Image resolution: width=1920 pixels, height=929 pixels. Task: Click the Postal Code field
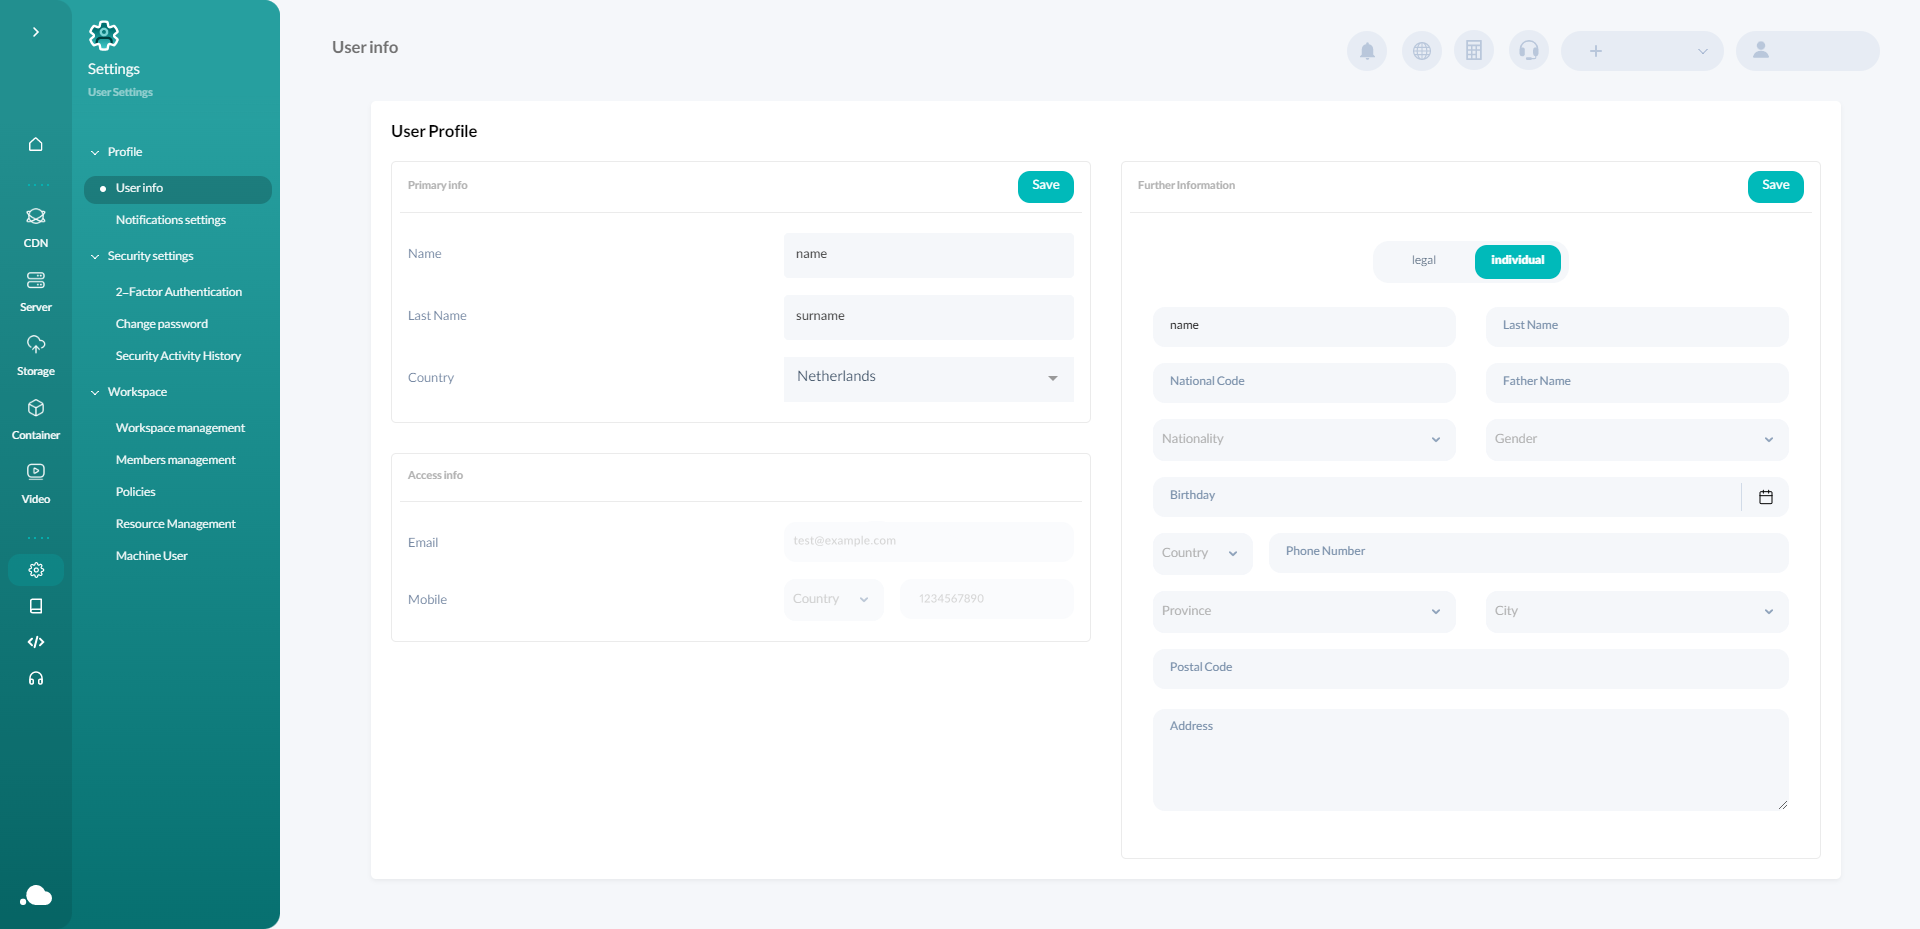click(1471, 669)
